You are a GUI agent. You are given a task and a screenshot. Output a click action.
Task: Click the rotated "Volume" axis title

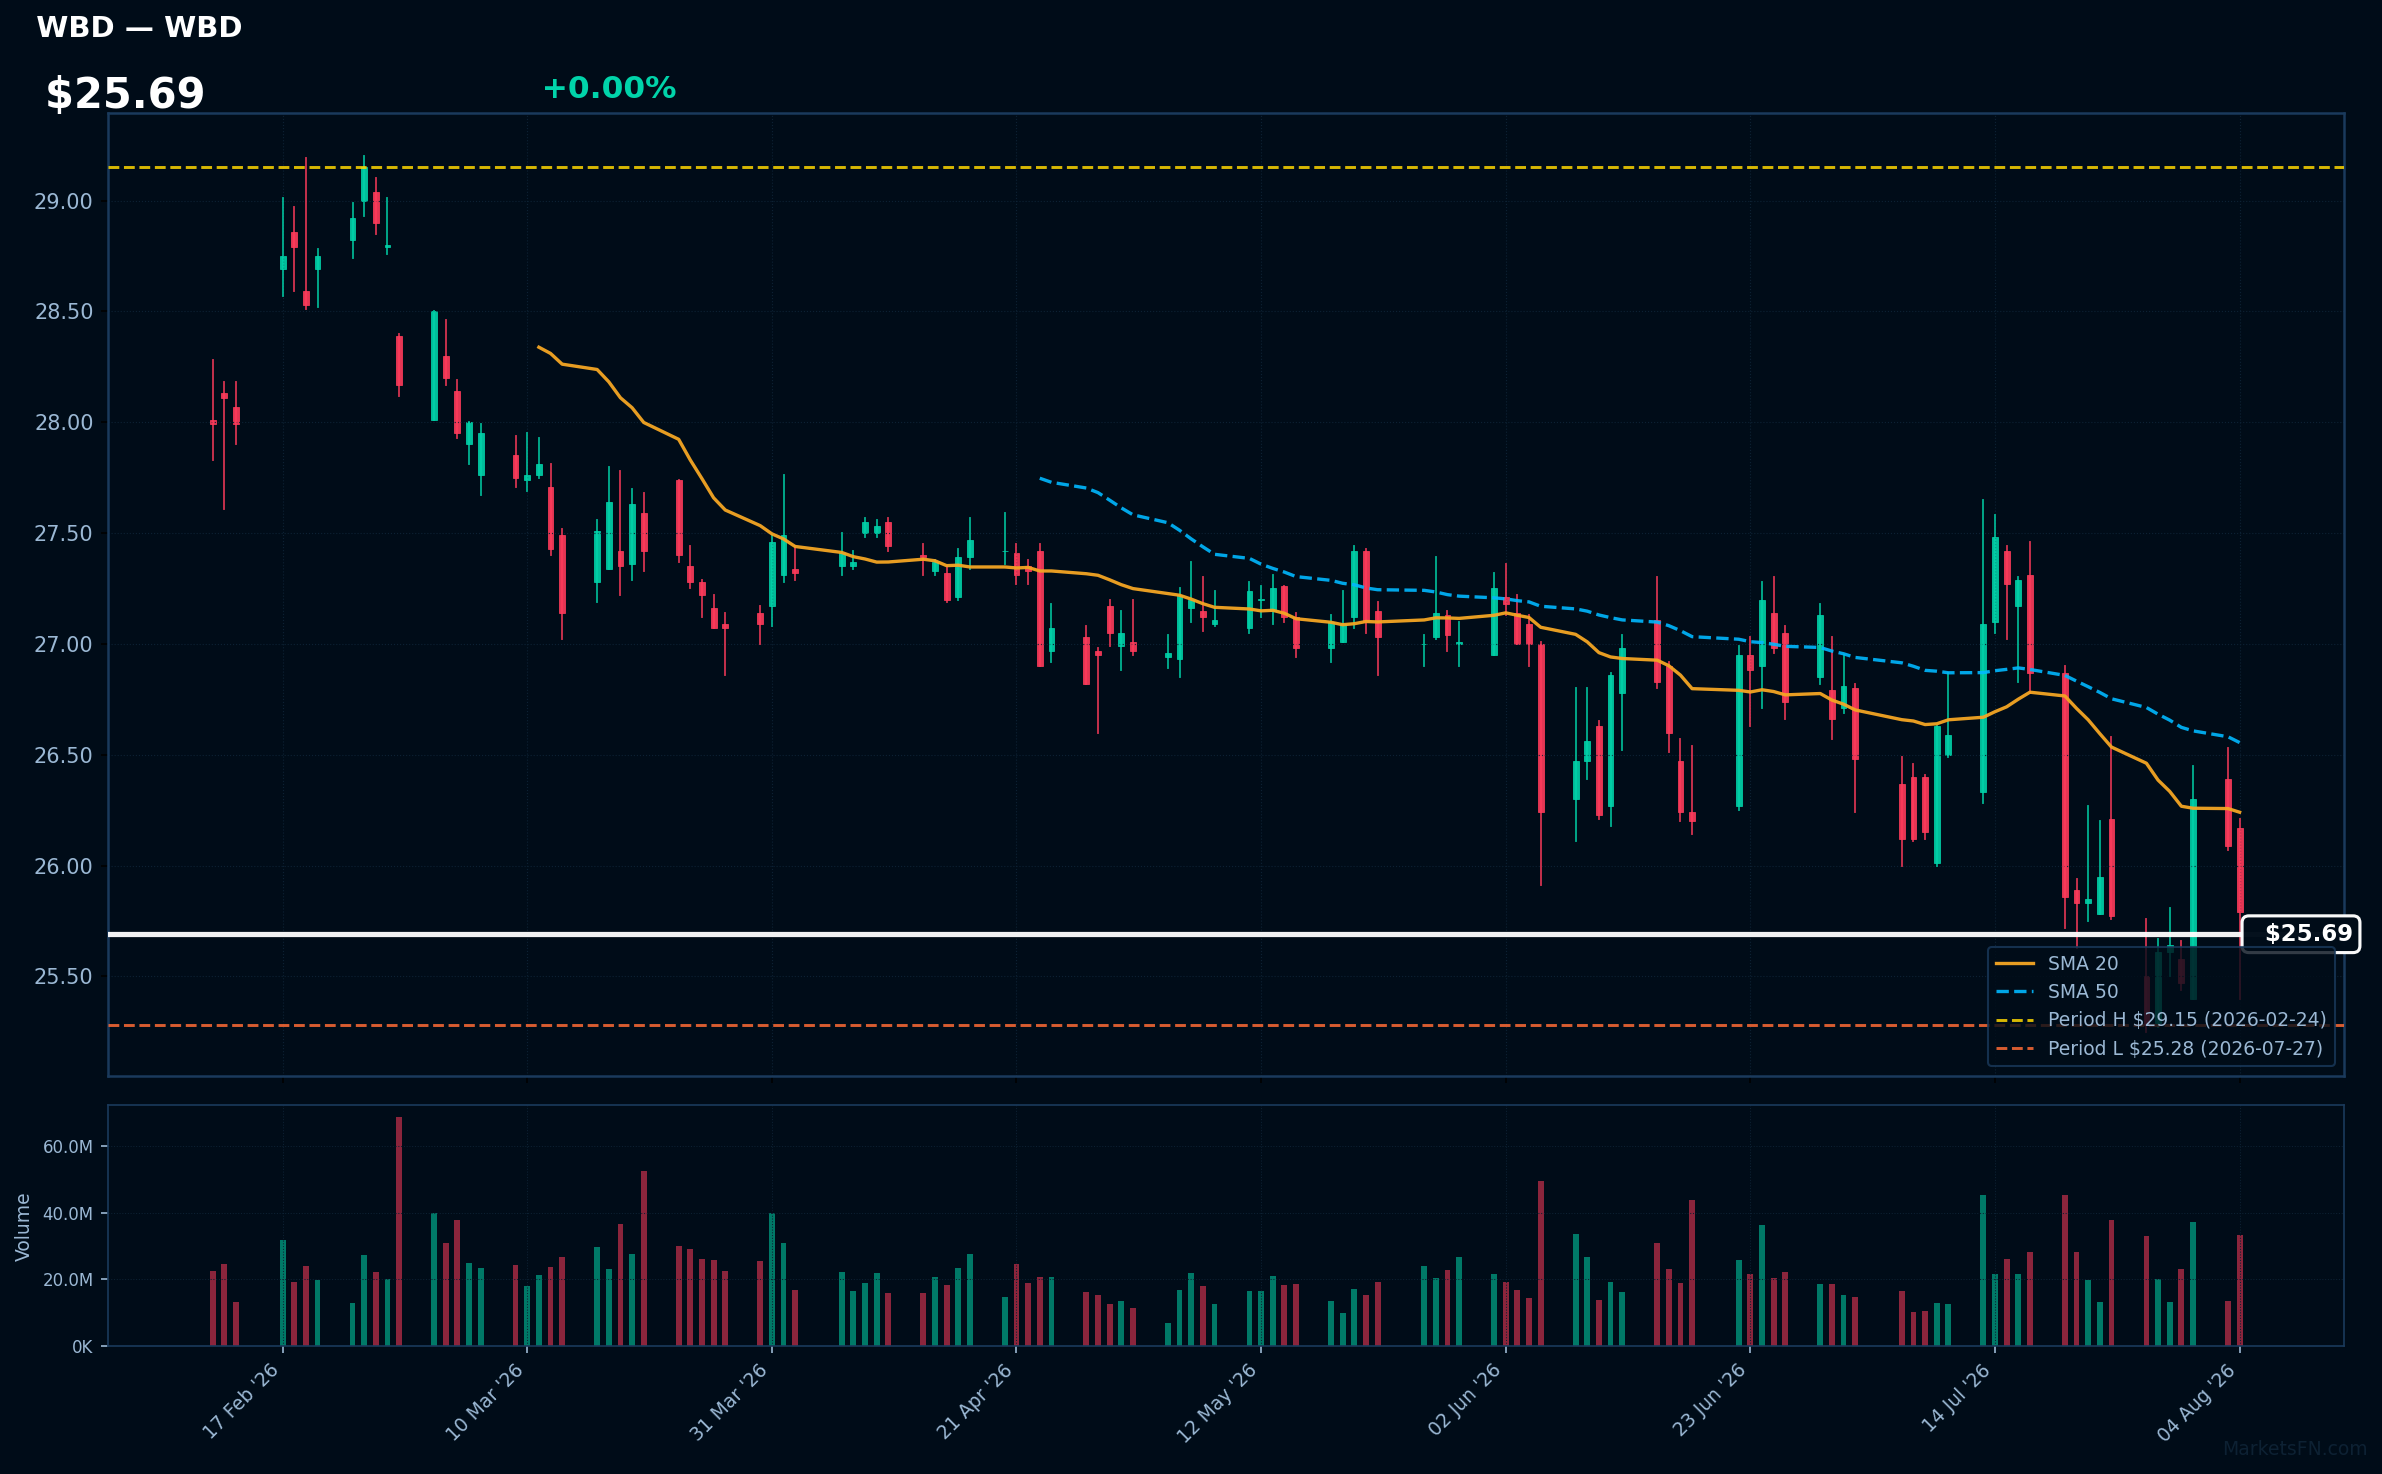pos(23,1227)
